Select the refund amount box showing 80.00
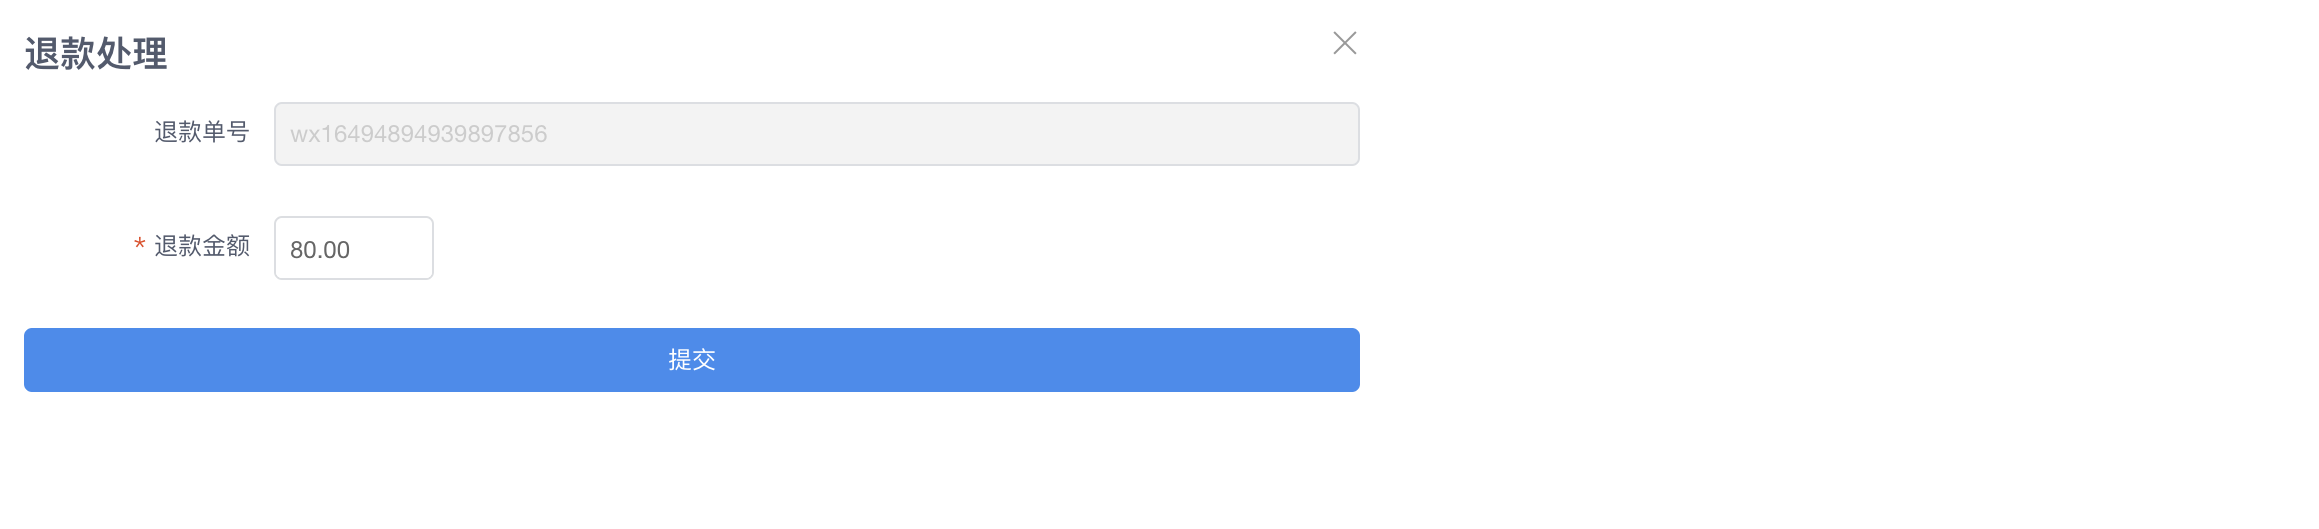The image size is (2319, 529). pyautogui.click(x=354, y=248)
